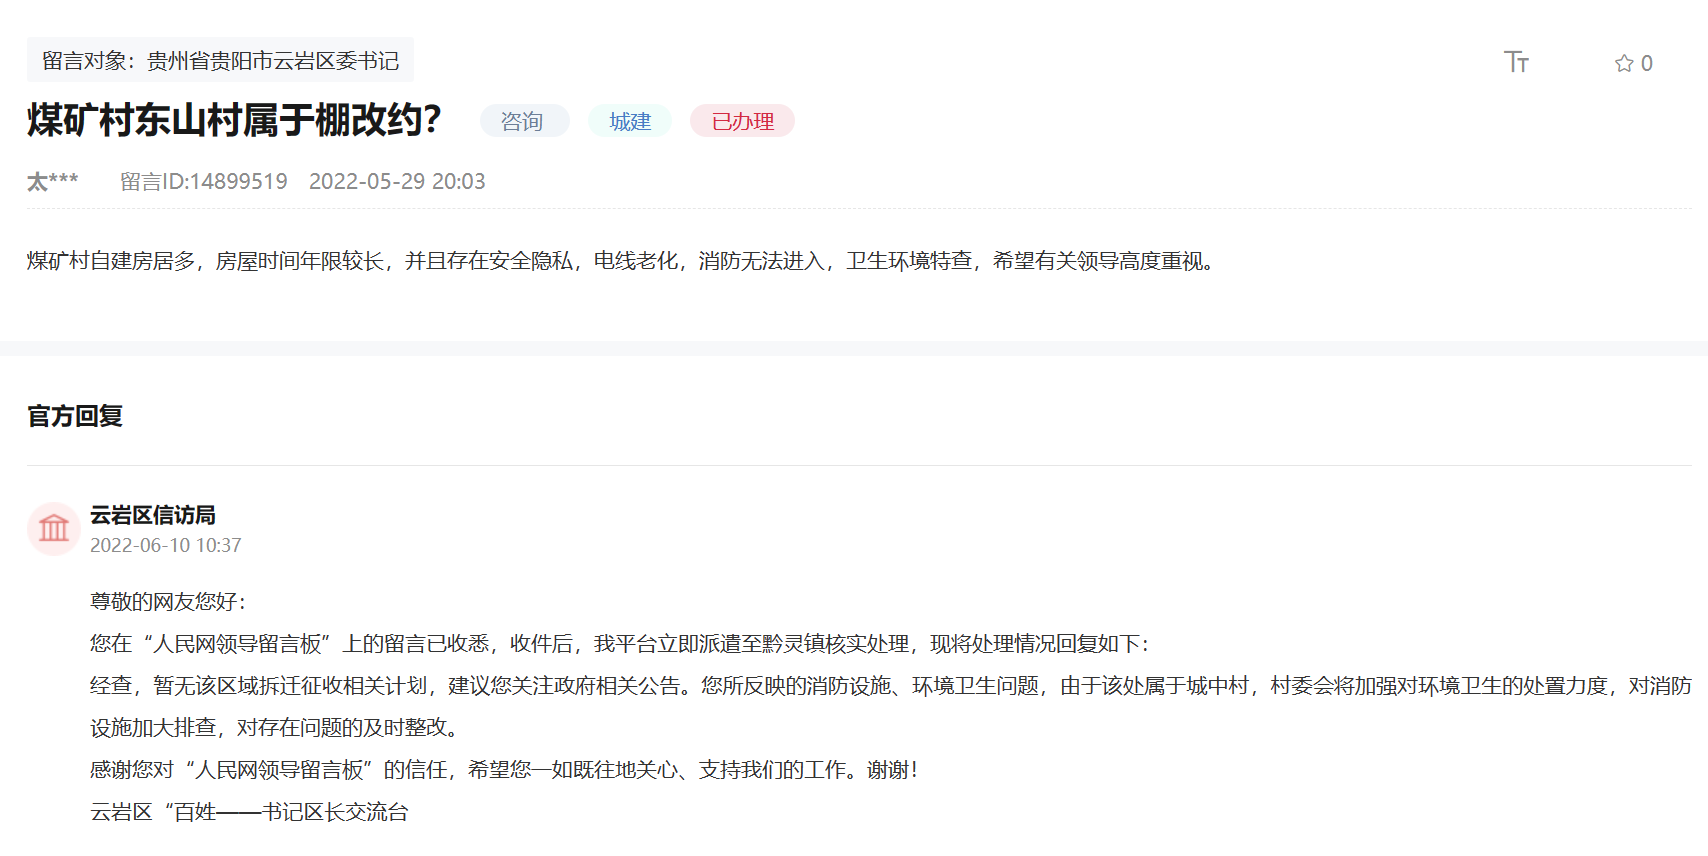Click the 已办理 status tag
This screenshot has width=1708, height=856.
[742, 121]
